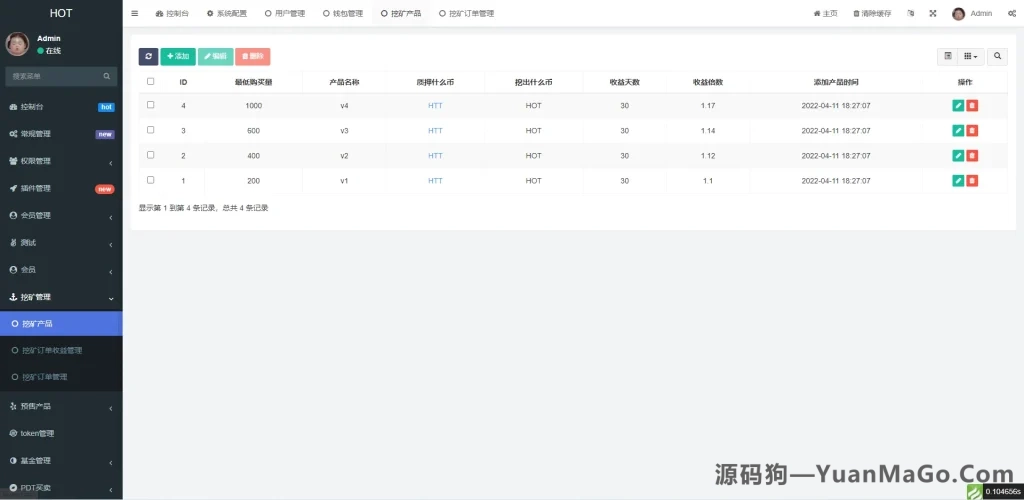Viewport: 1024px width, 500px height.
Task: Switch to the 挖矿订单管理 tab
Action: 466,13
